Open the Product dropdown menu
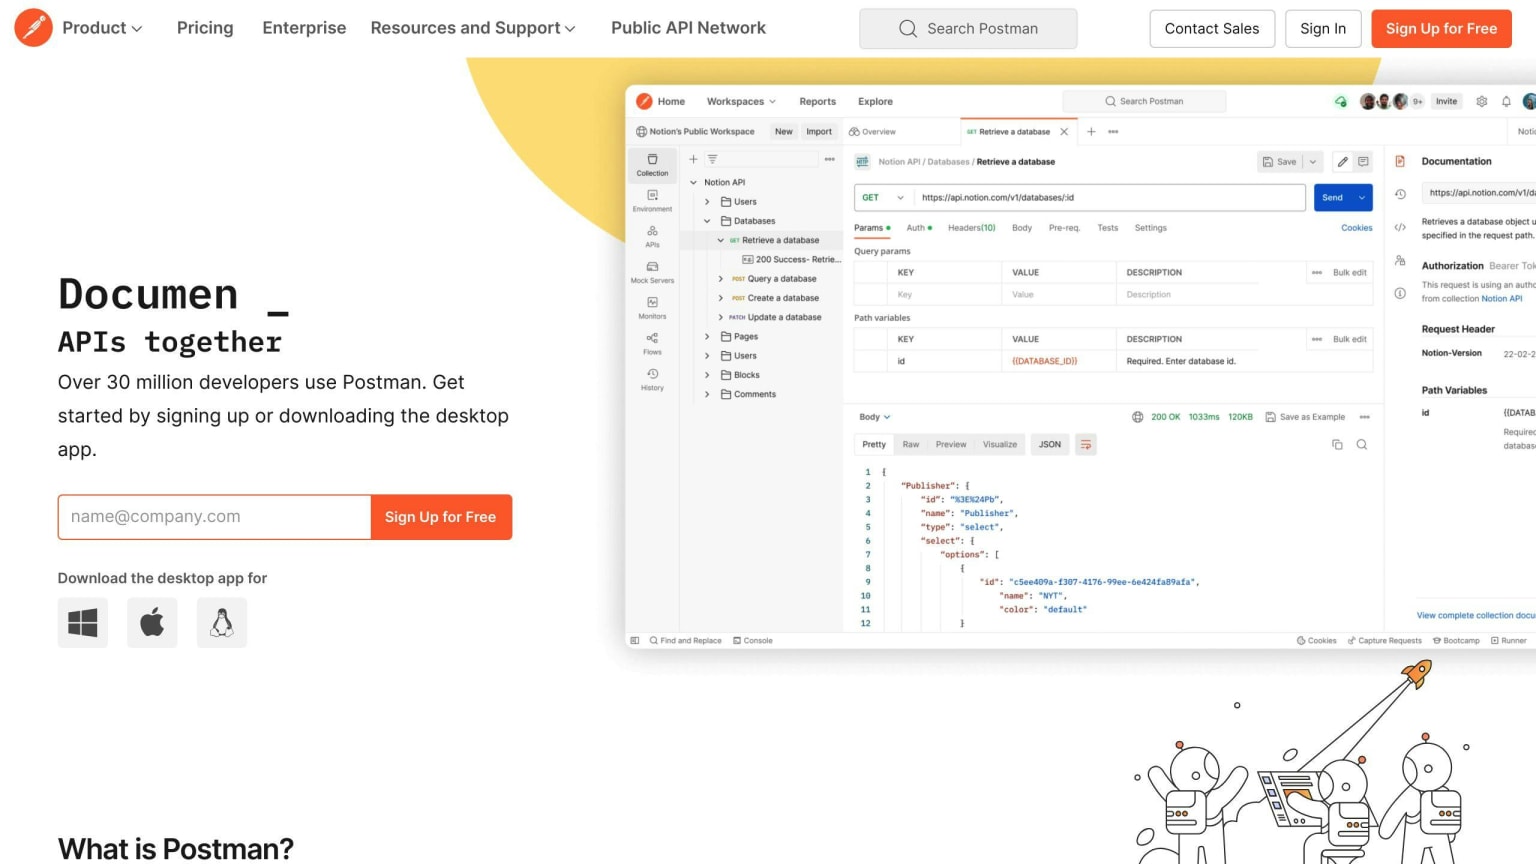 pos(102,28)
